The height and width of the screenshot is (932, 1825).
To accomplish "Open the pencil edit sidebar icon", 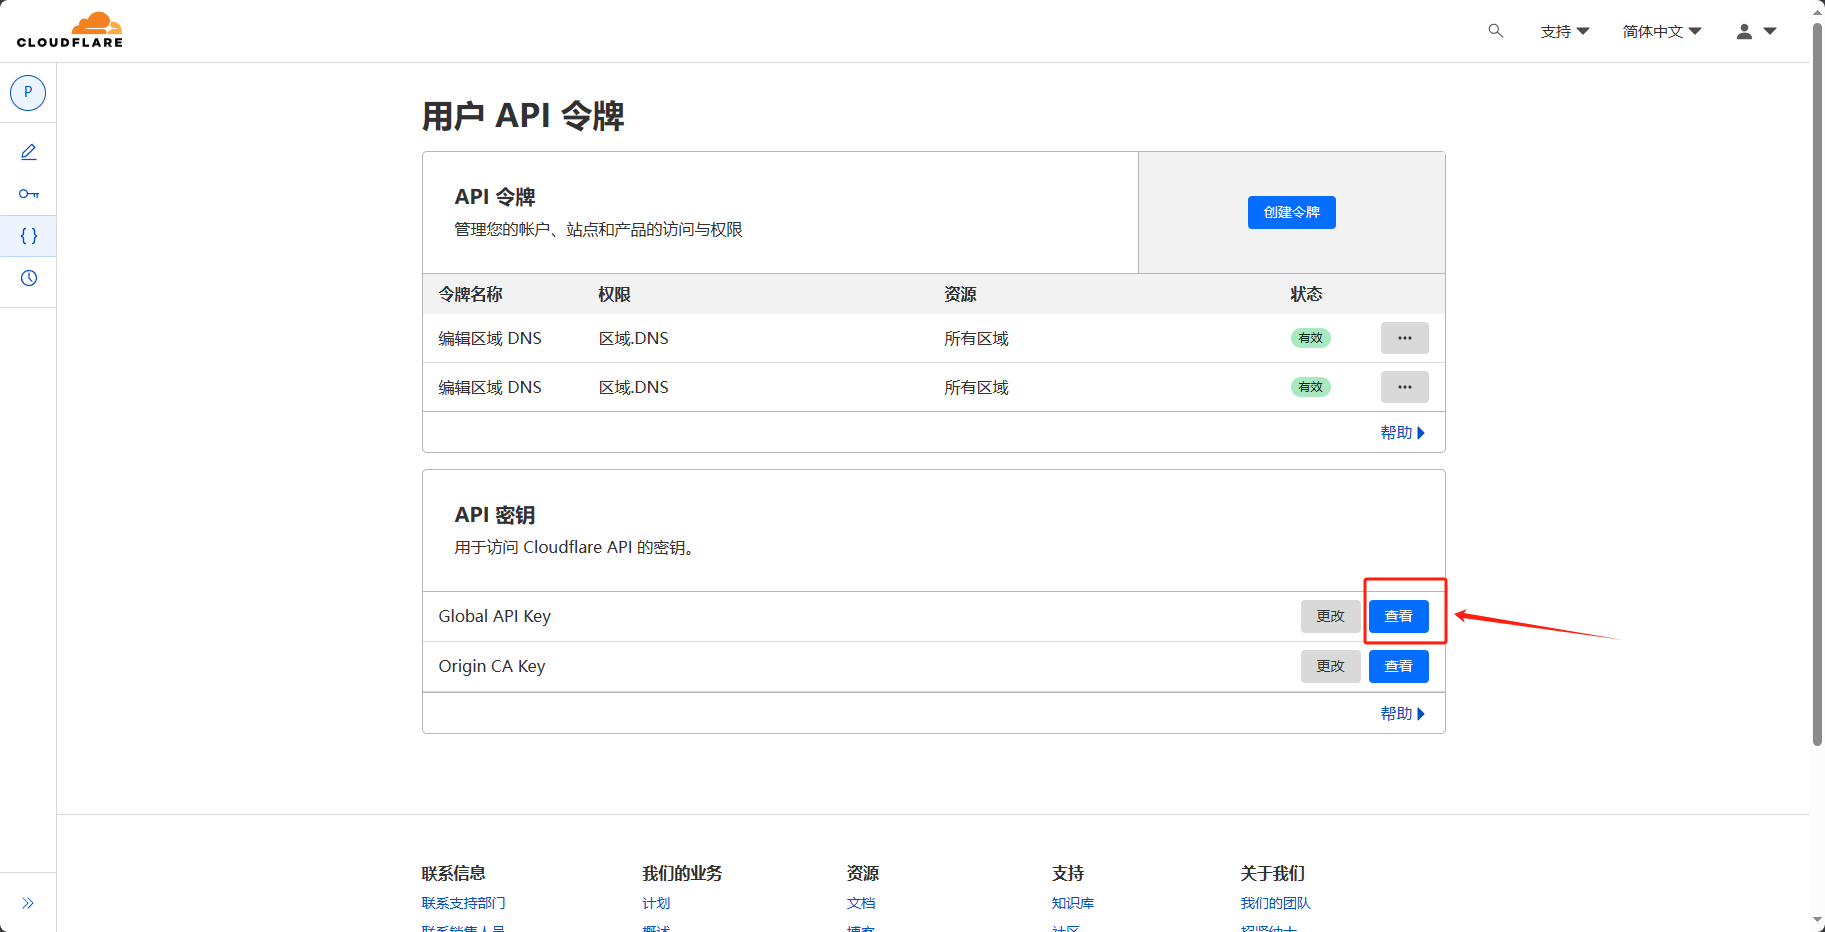I will tap(29, 152).
